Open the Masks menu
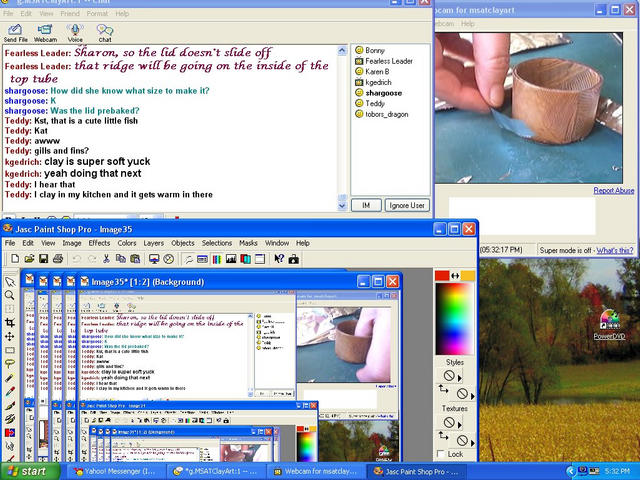Screen dimensions: 640x480 [248, 243]
